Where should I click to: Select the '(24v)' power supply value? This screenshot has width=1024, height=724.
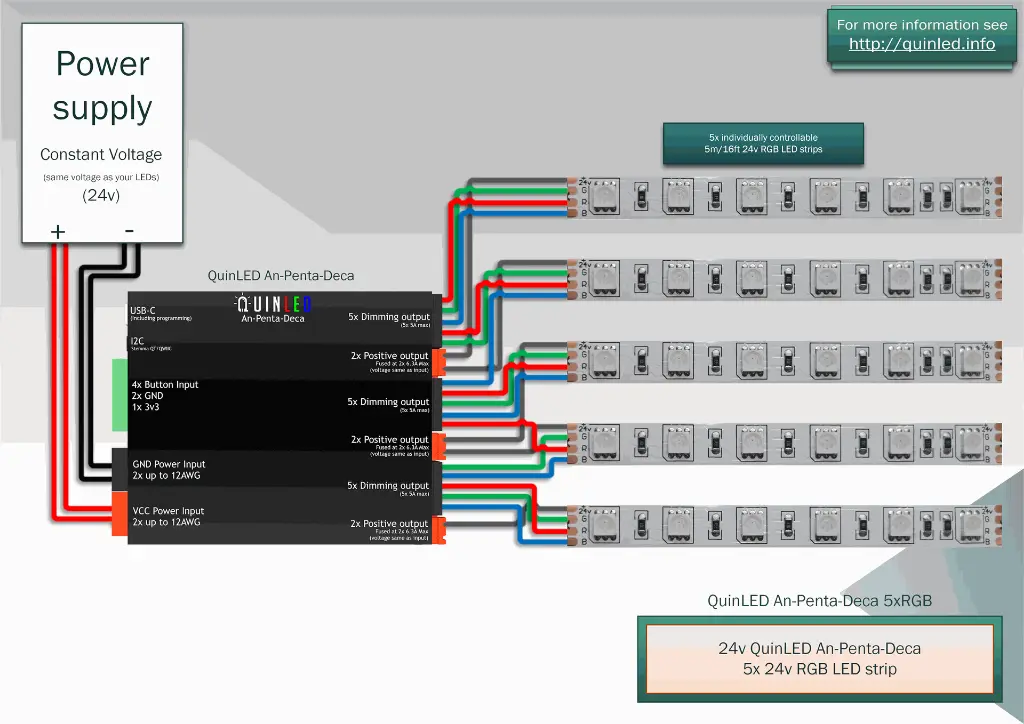[101, 195]
